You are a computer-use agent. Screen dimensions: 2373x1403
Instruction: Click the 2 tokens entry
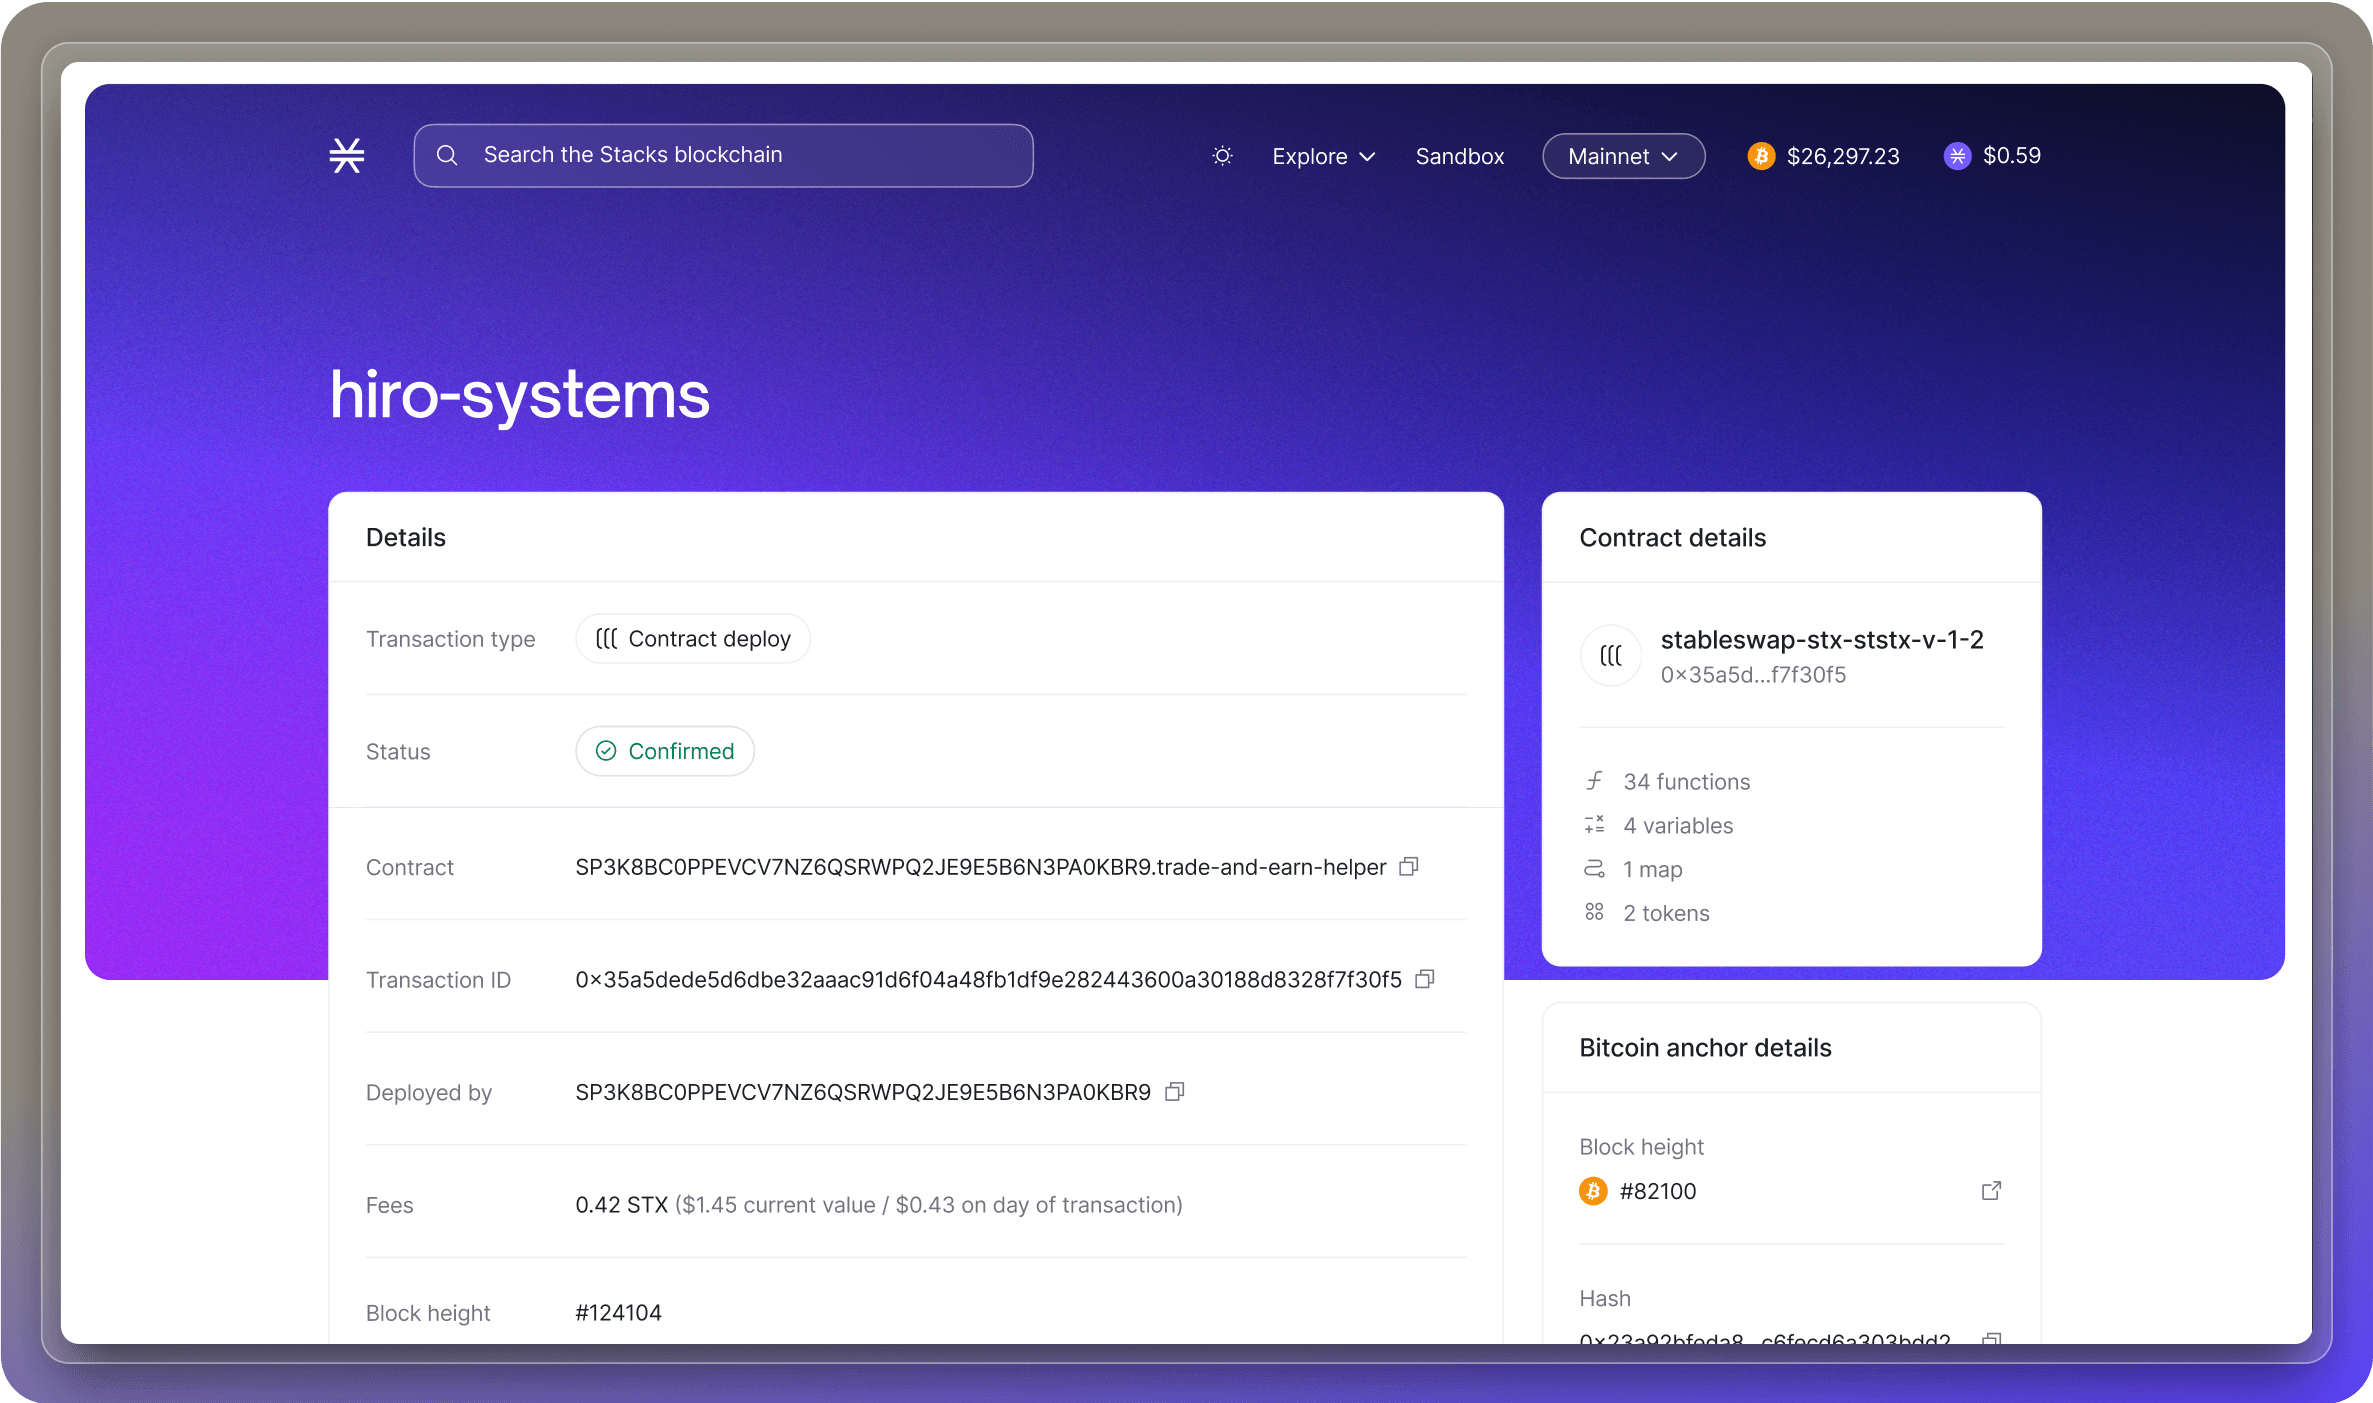1666,913
